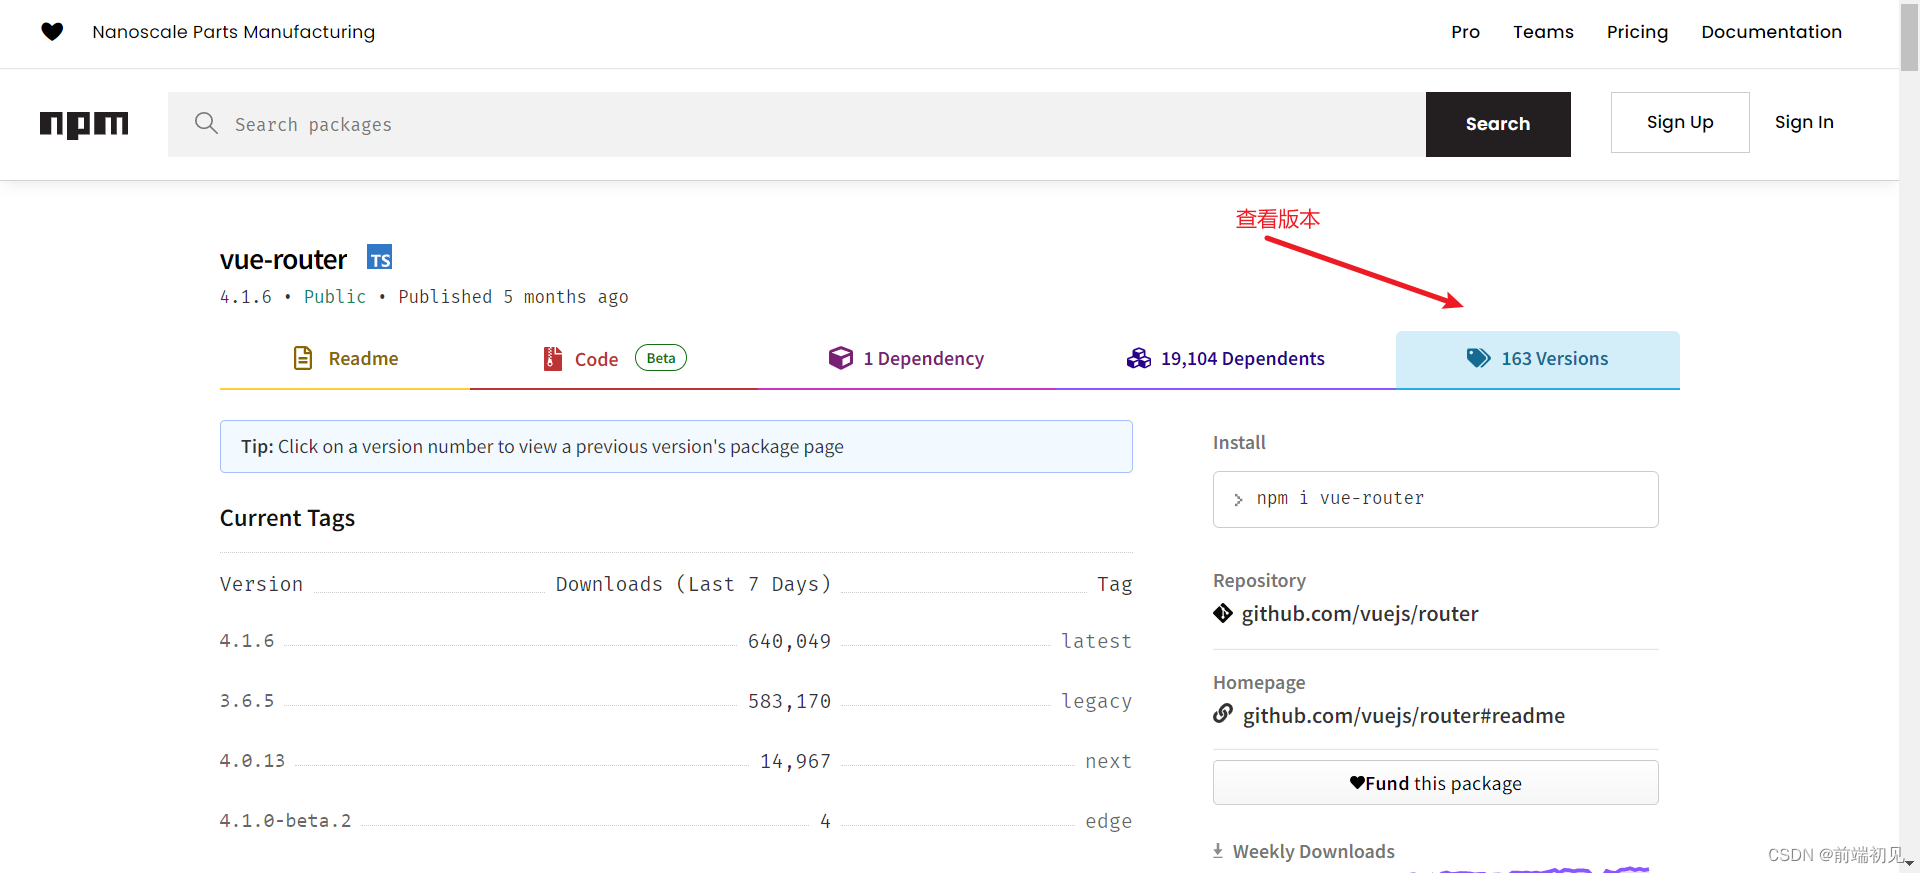Click the 'Current Tags' heading
This screenshot has height=873, width=1920.
[x=288, y=518]
